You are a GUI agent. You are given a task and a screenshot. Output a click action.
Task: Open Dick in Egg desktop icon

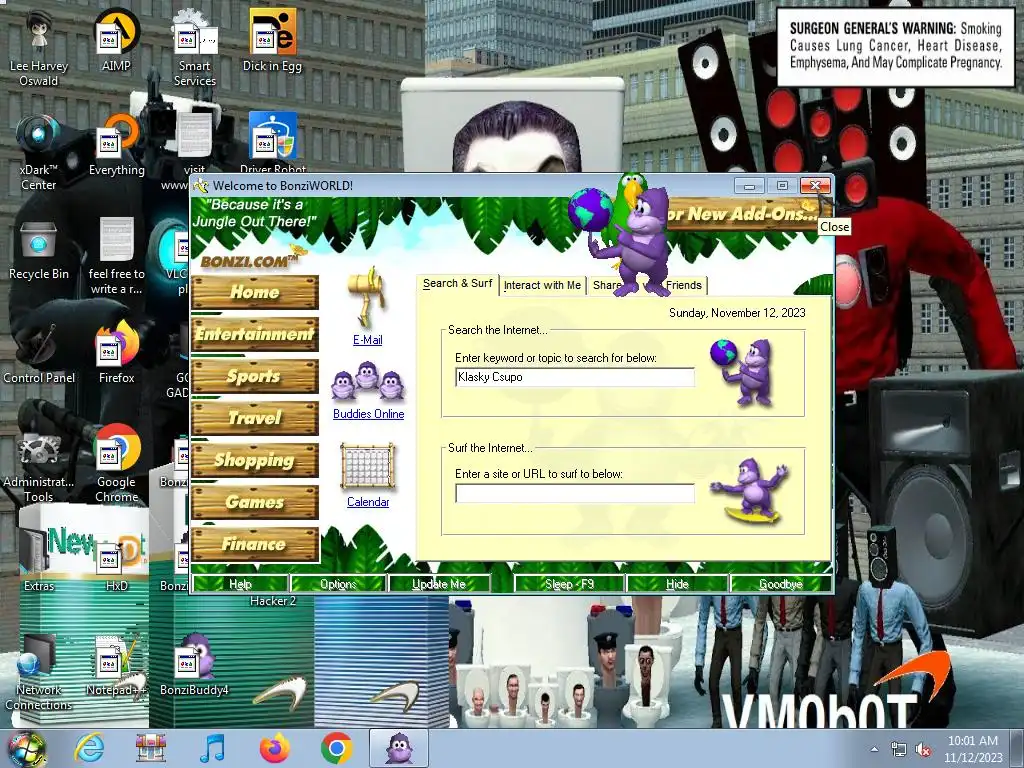point(272,40)
